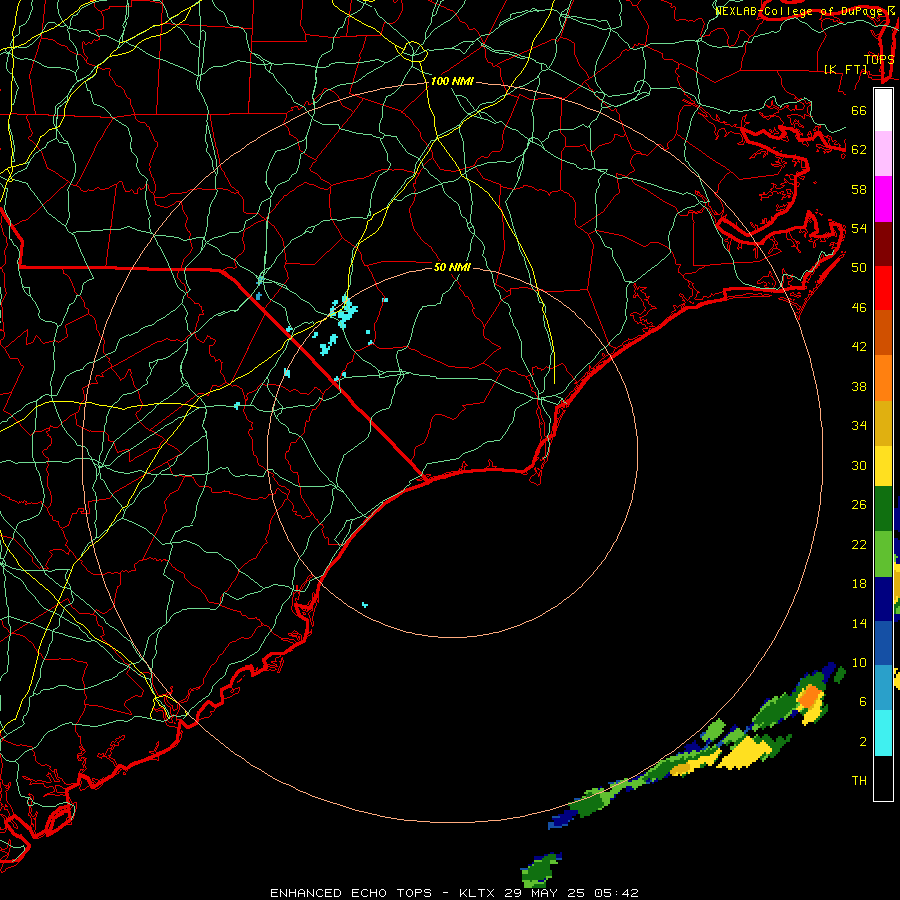Click the "26" legend value
900x900 pixels.
click(x=859, y=505)
